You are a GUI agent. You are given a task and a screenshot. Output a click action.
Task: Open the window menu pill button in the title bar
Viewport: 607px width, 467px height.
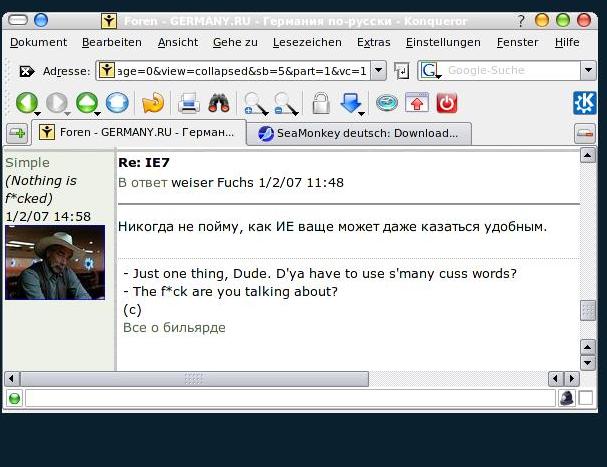point(18,20)
